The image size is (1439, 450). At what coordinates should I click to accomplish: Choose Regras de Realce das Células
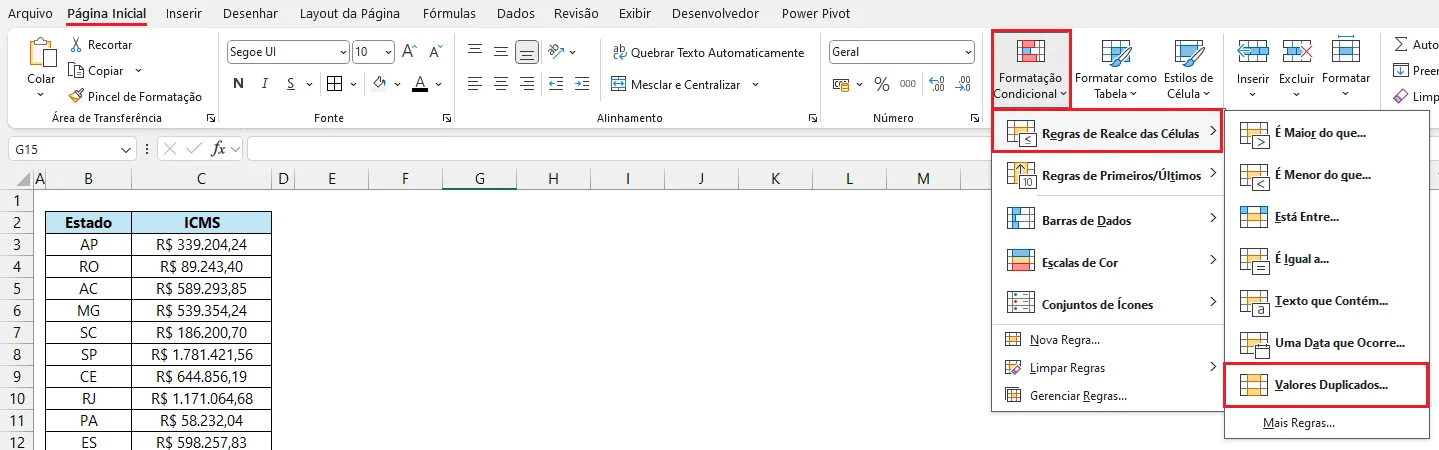point(1108,132)
